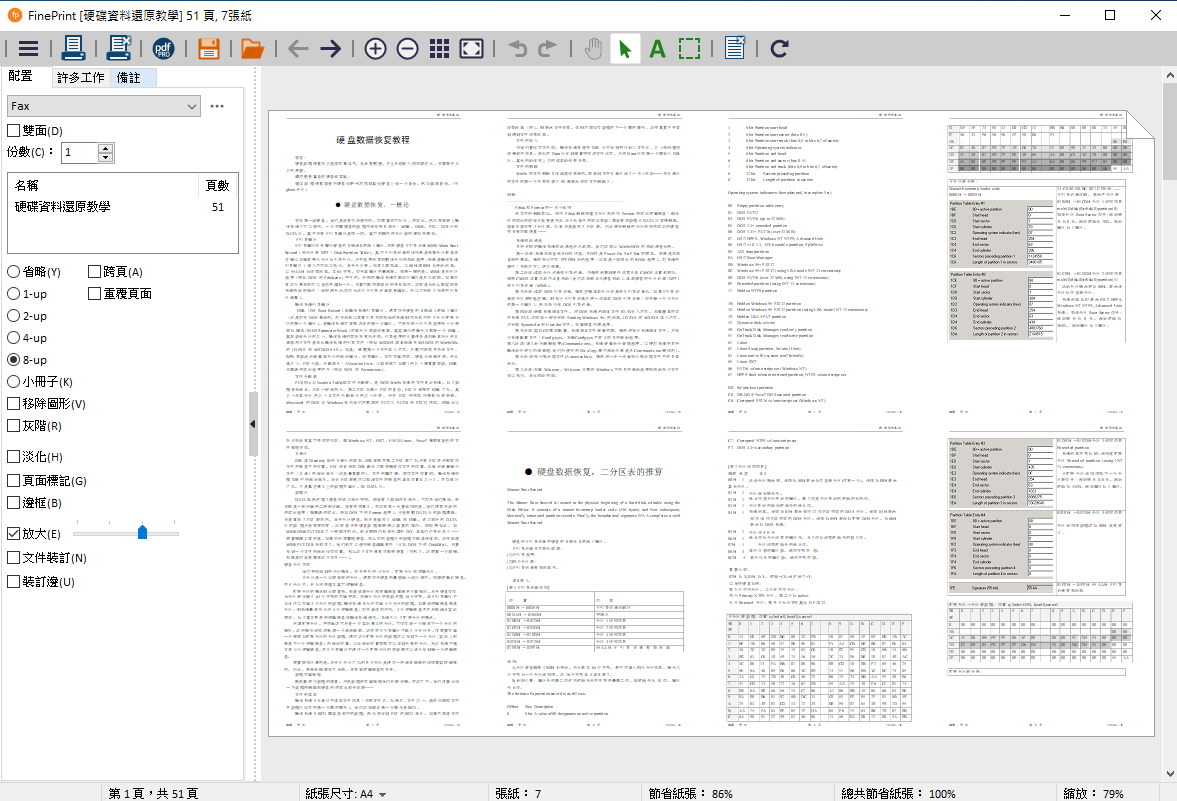Check the 重複頁面 checkbox
This screenshot has height=801, width=1177.
point(94,294)
